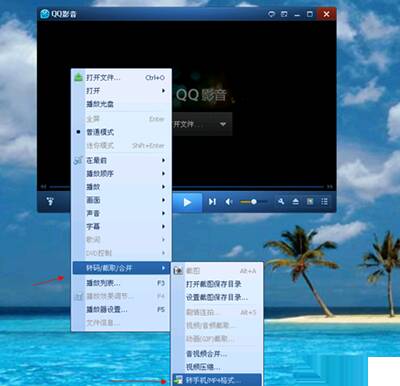The height and width of the screenshot is (386, 400).
Task: Click the eject/open file icon
Action: pyautogui.click(x=295, y=201)
